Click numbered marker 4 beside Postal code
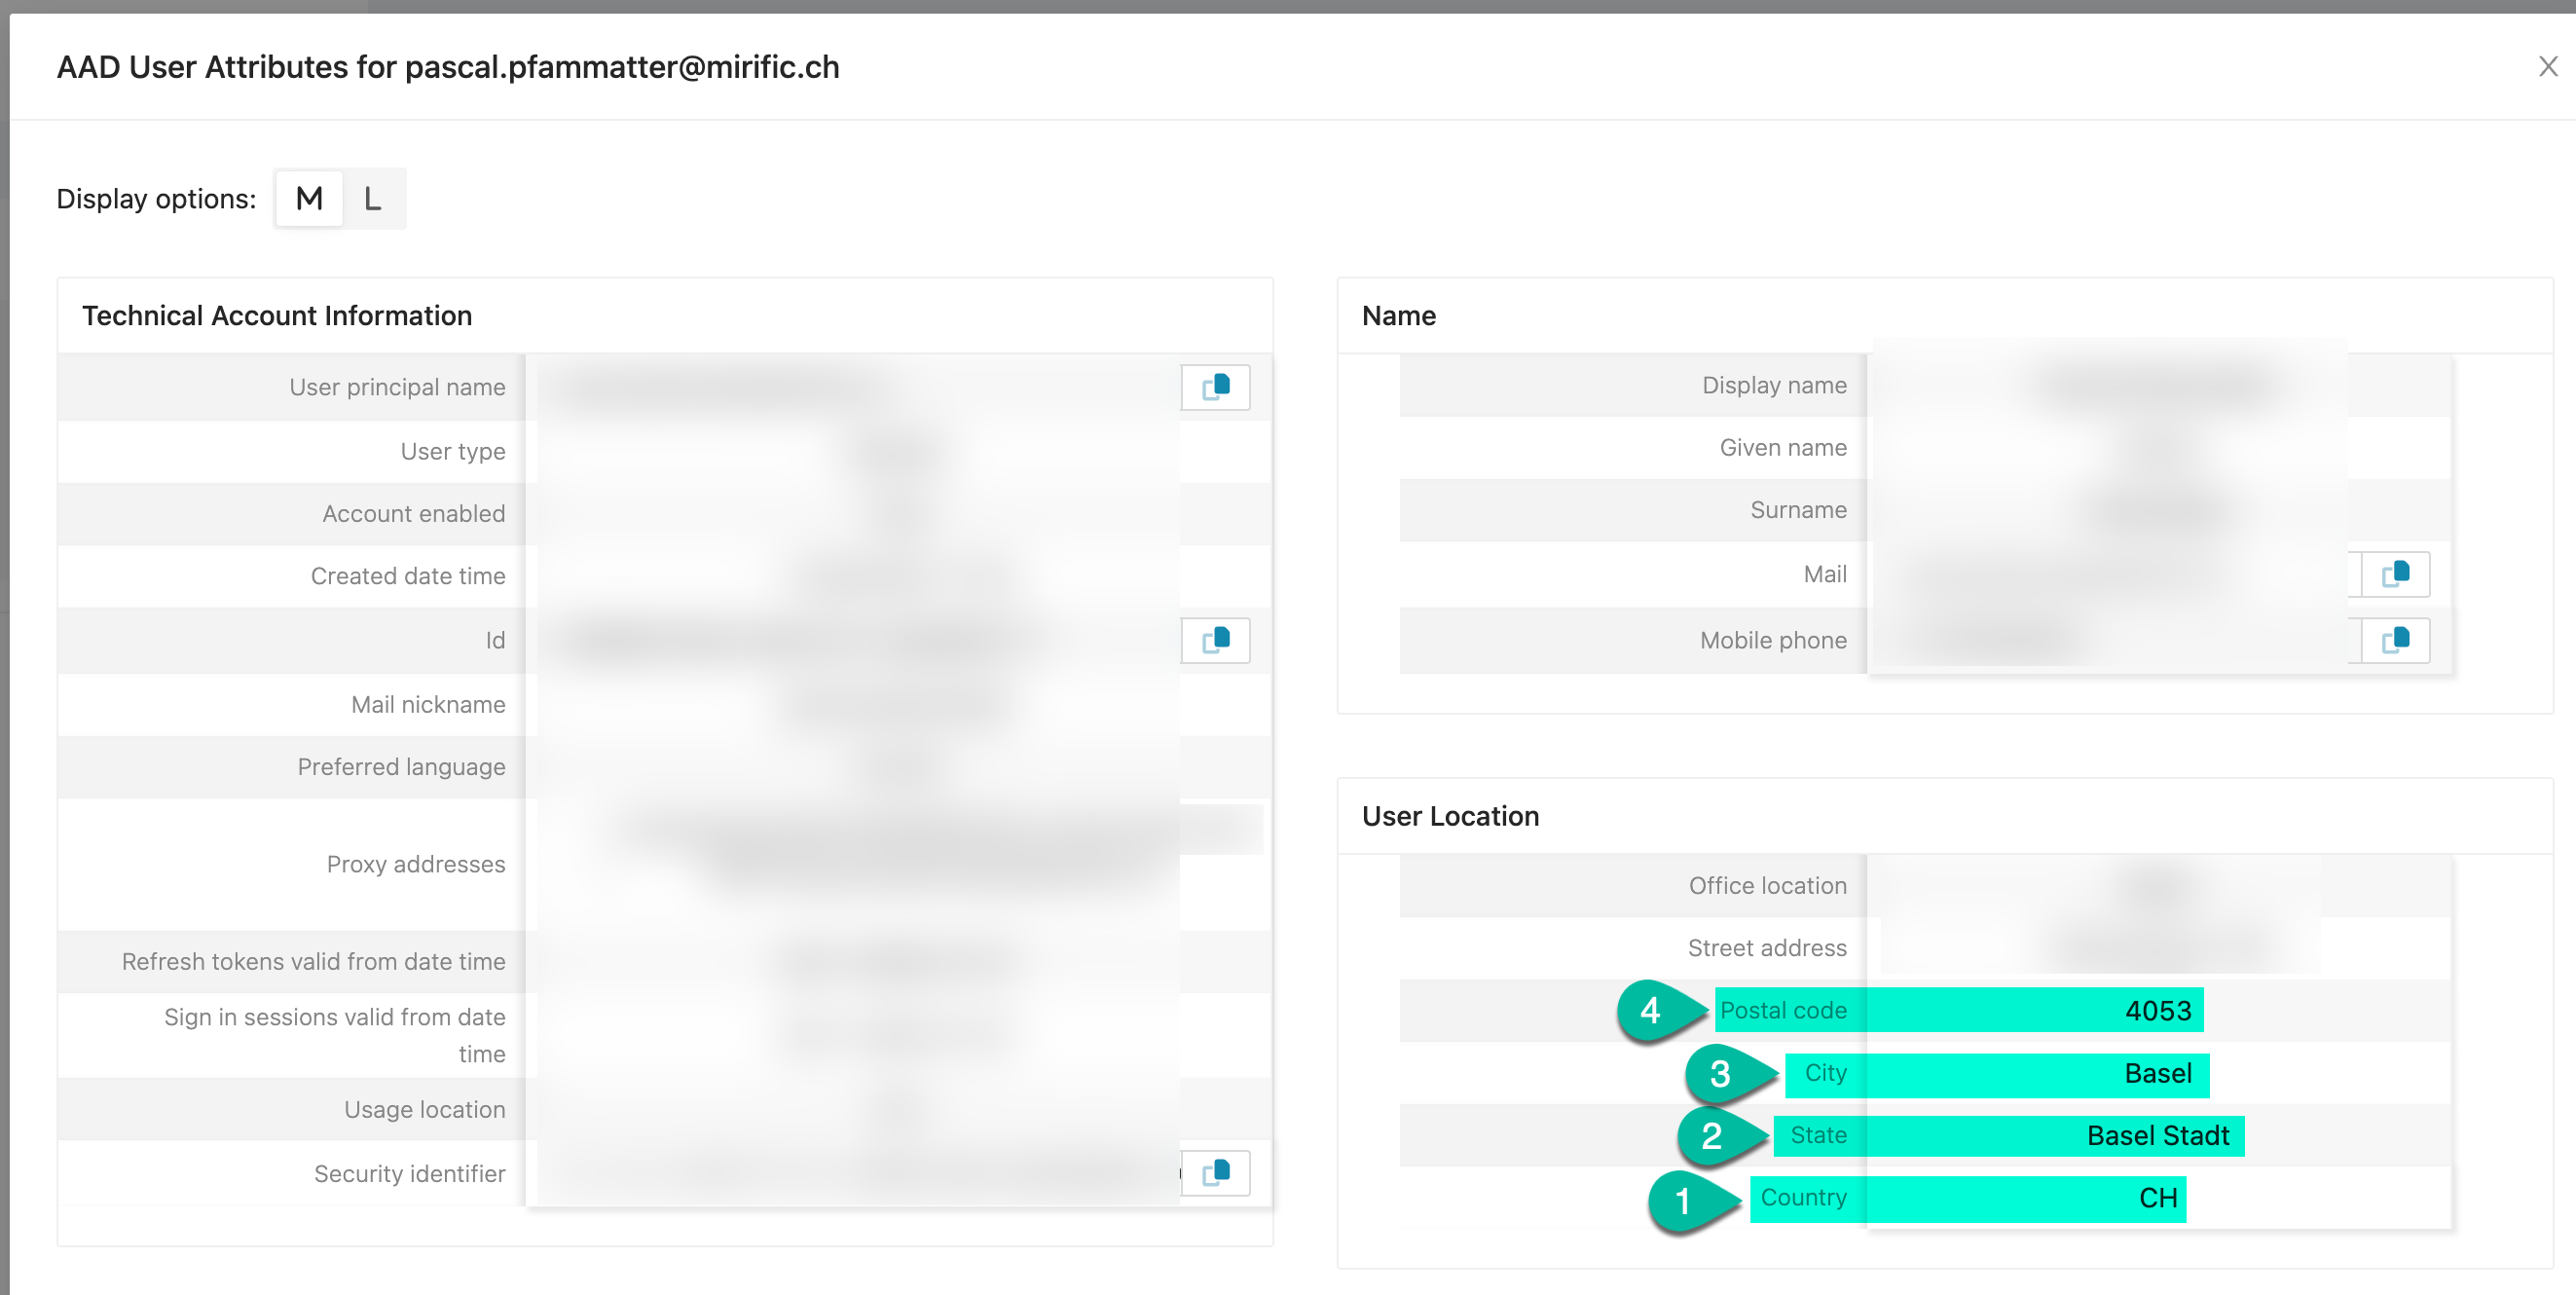This screenshot has height=1295, width=2576. [1650, 1011]
